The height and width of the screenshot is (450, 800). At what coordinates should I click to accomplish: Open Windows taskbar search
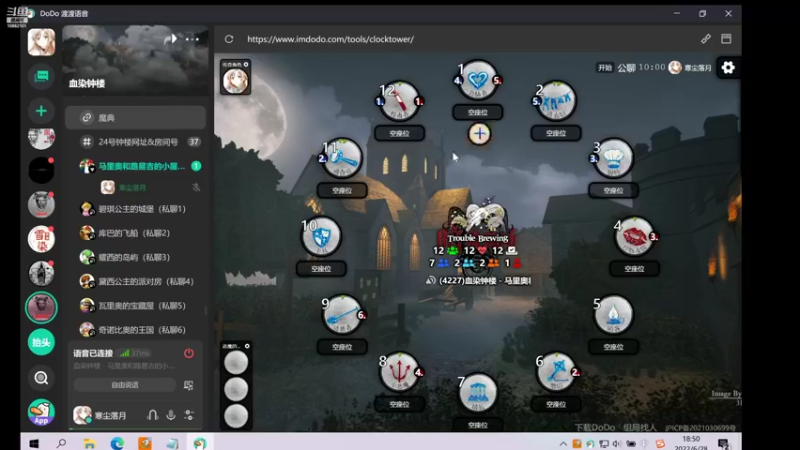(61, 443)
